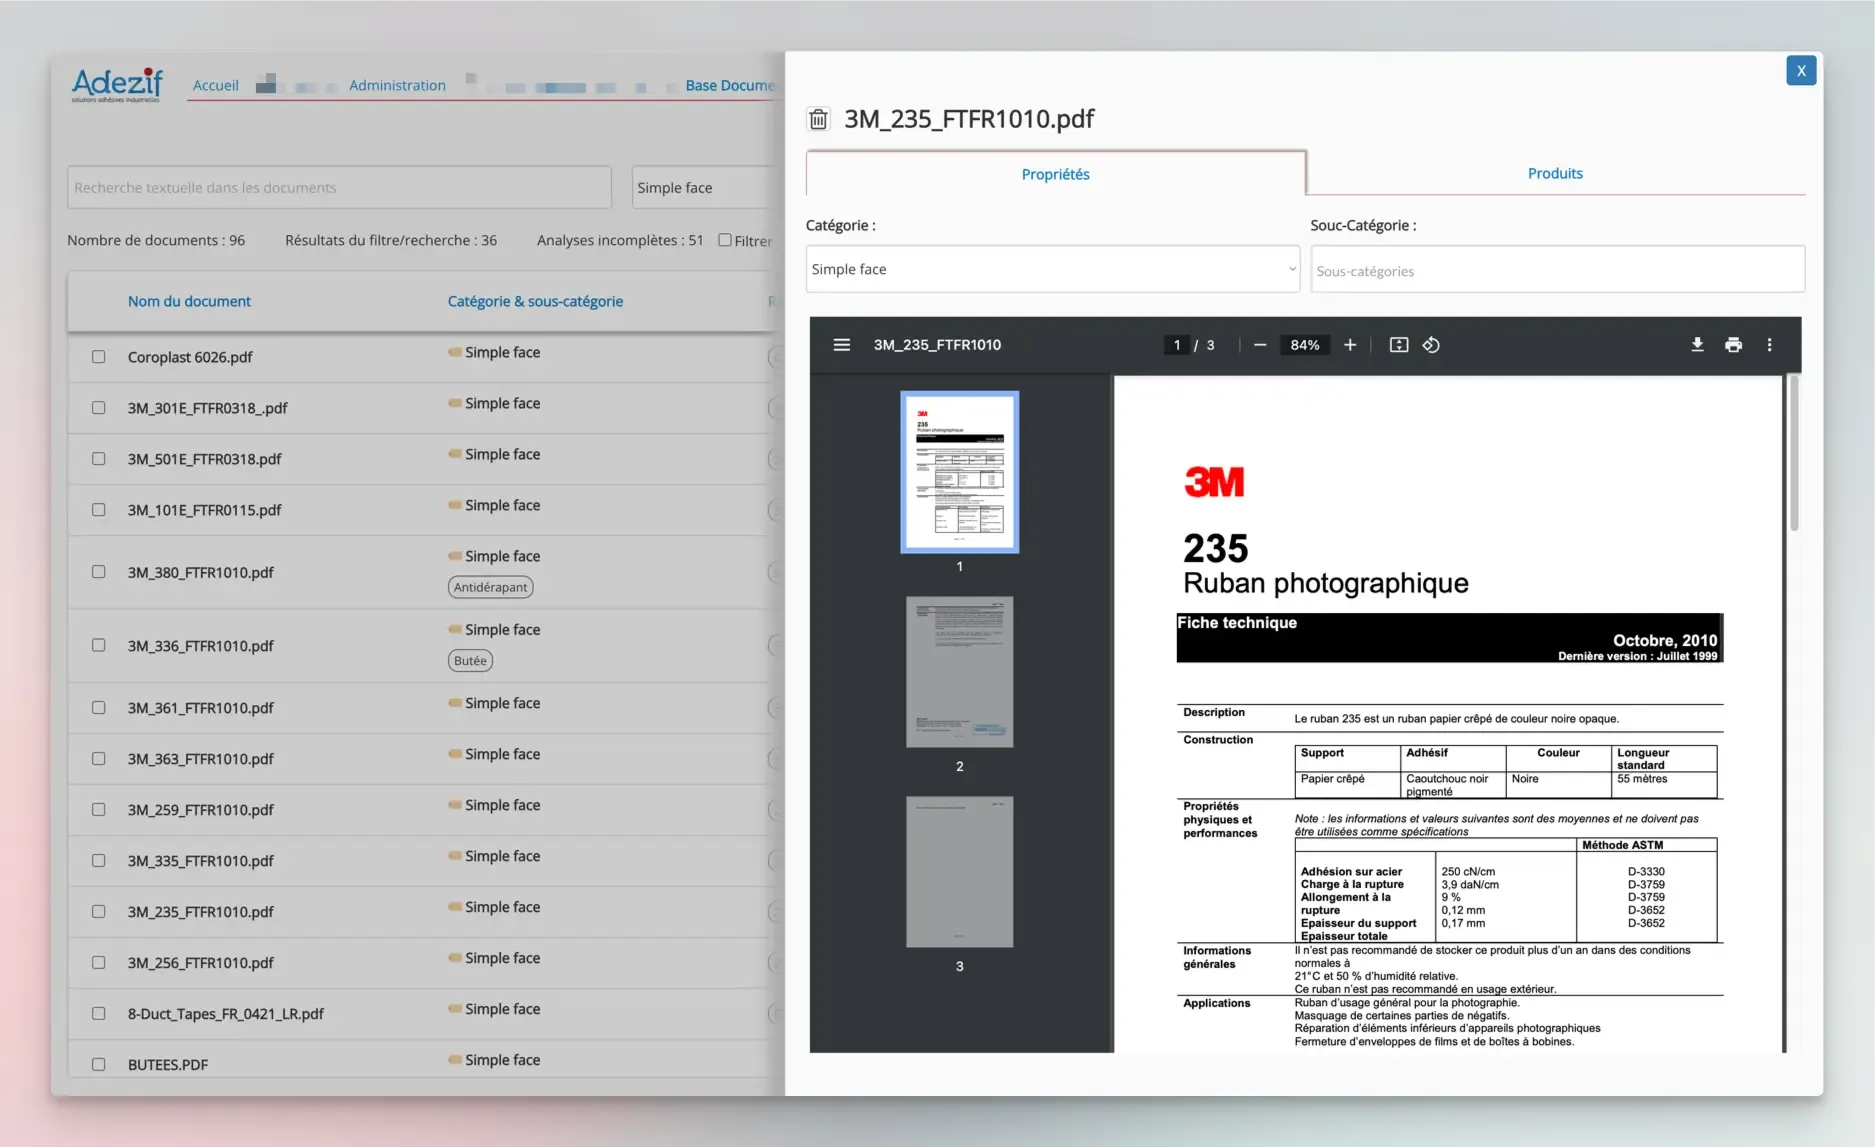Print the PDF document

pyautogui.click(x=1733, y=345)
